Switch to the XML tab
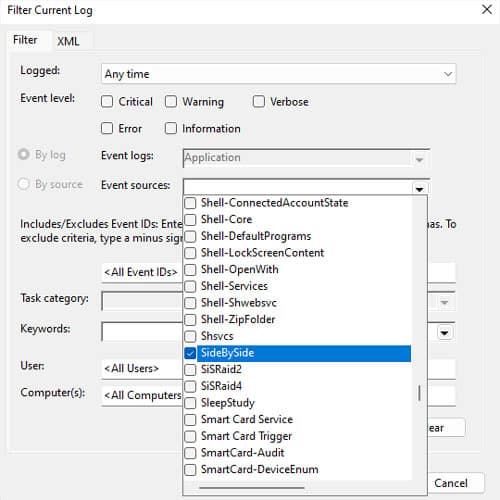500x500 pixels. click(x=68, y=41)
